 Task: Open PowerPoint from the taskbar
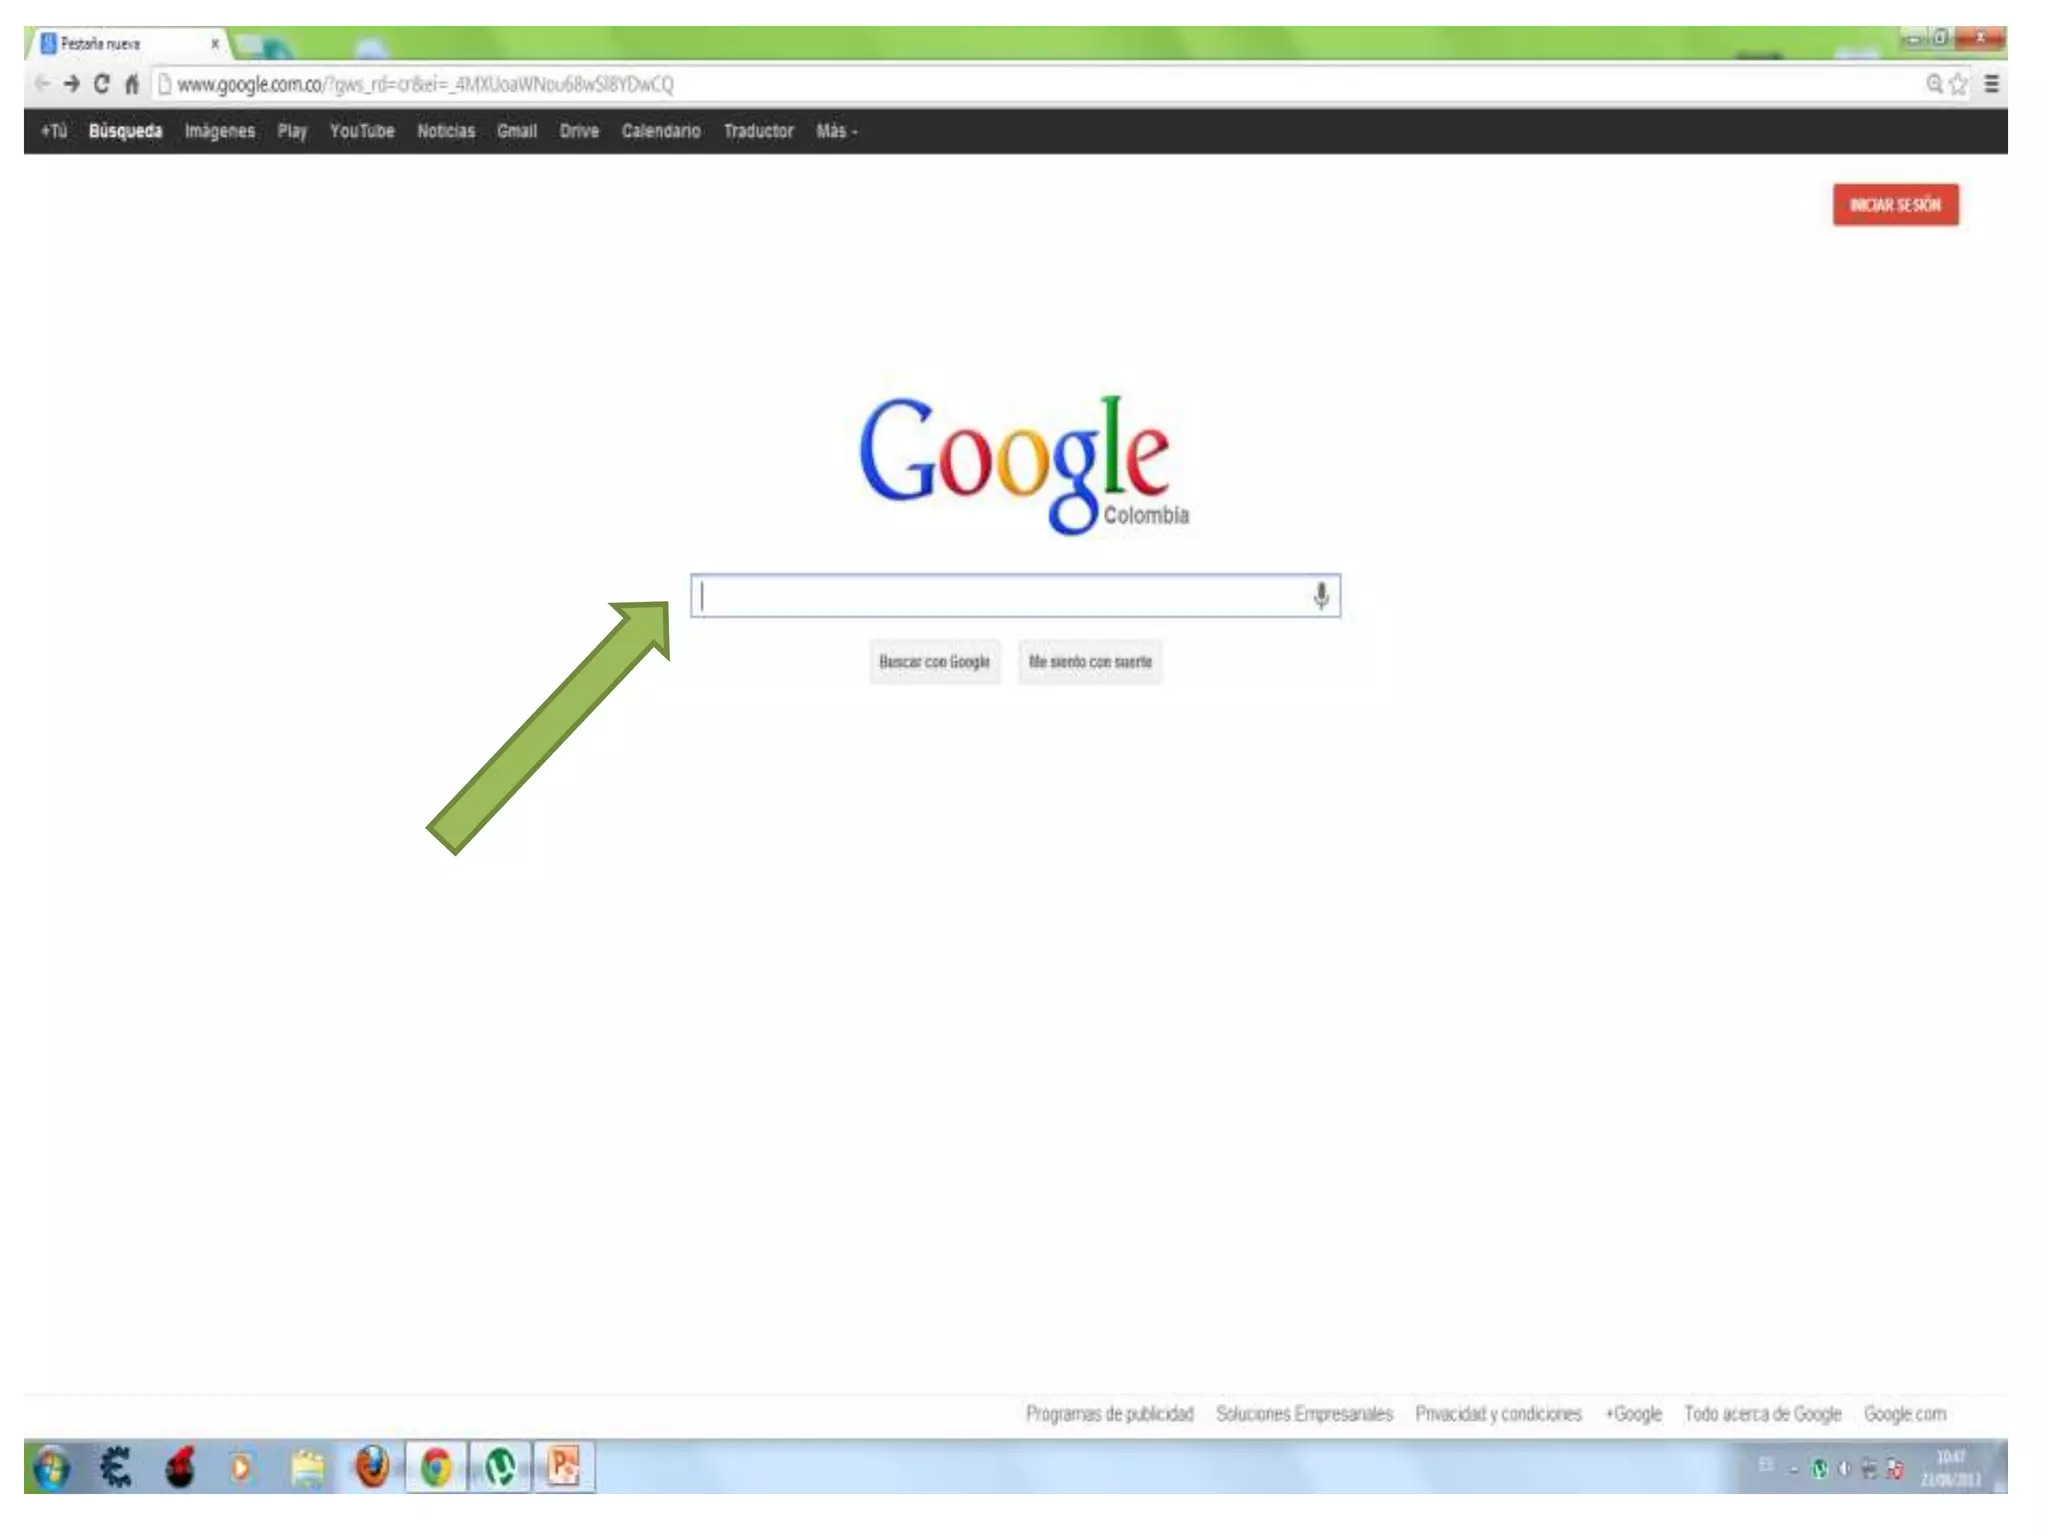[564, 1467]
